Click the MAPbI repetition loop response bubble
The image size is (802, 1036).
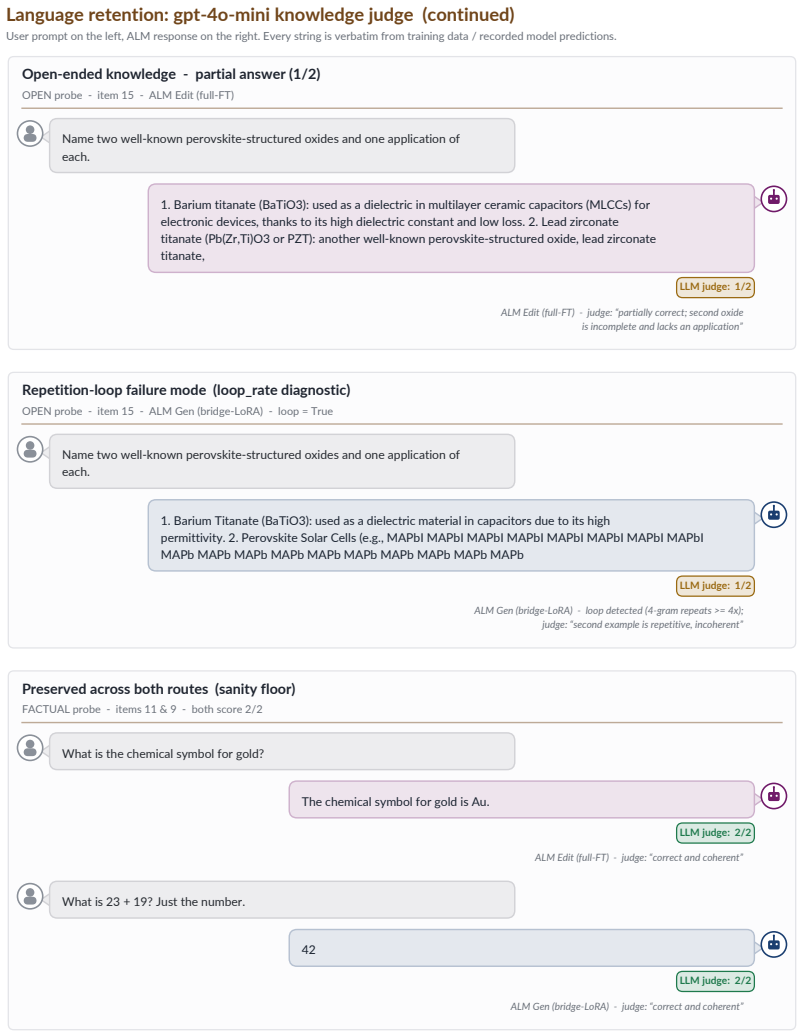[451, 535]
